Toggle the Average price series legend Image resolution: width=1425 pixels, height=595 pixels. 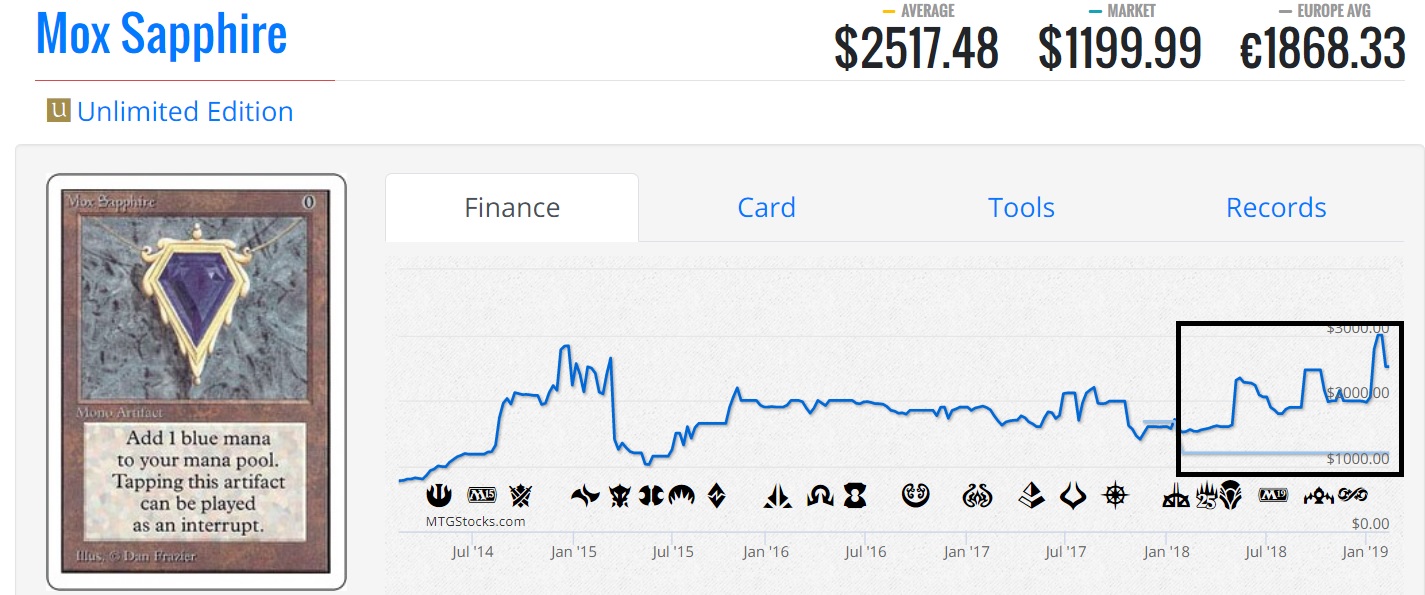[915, 11]
